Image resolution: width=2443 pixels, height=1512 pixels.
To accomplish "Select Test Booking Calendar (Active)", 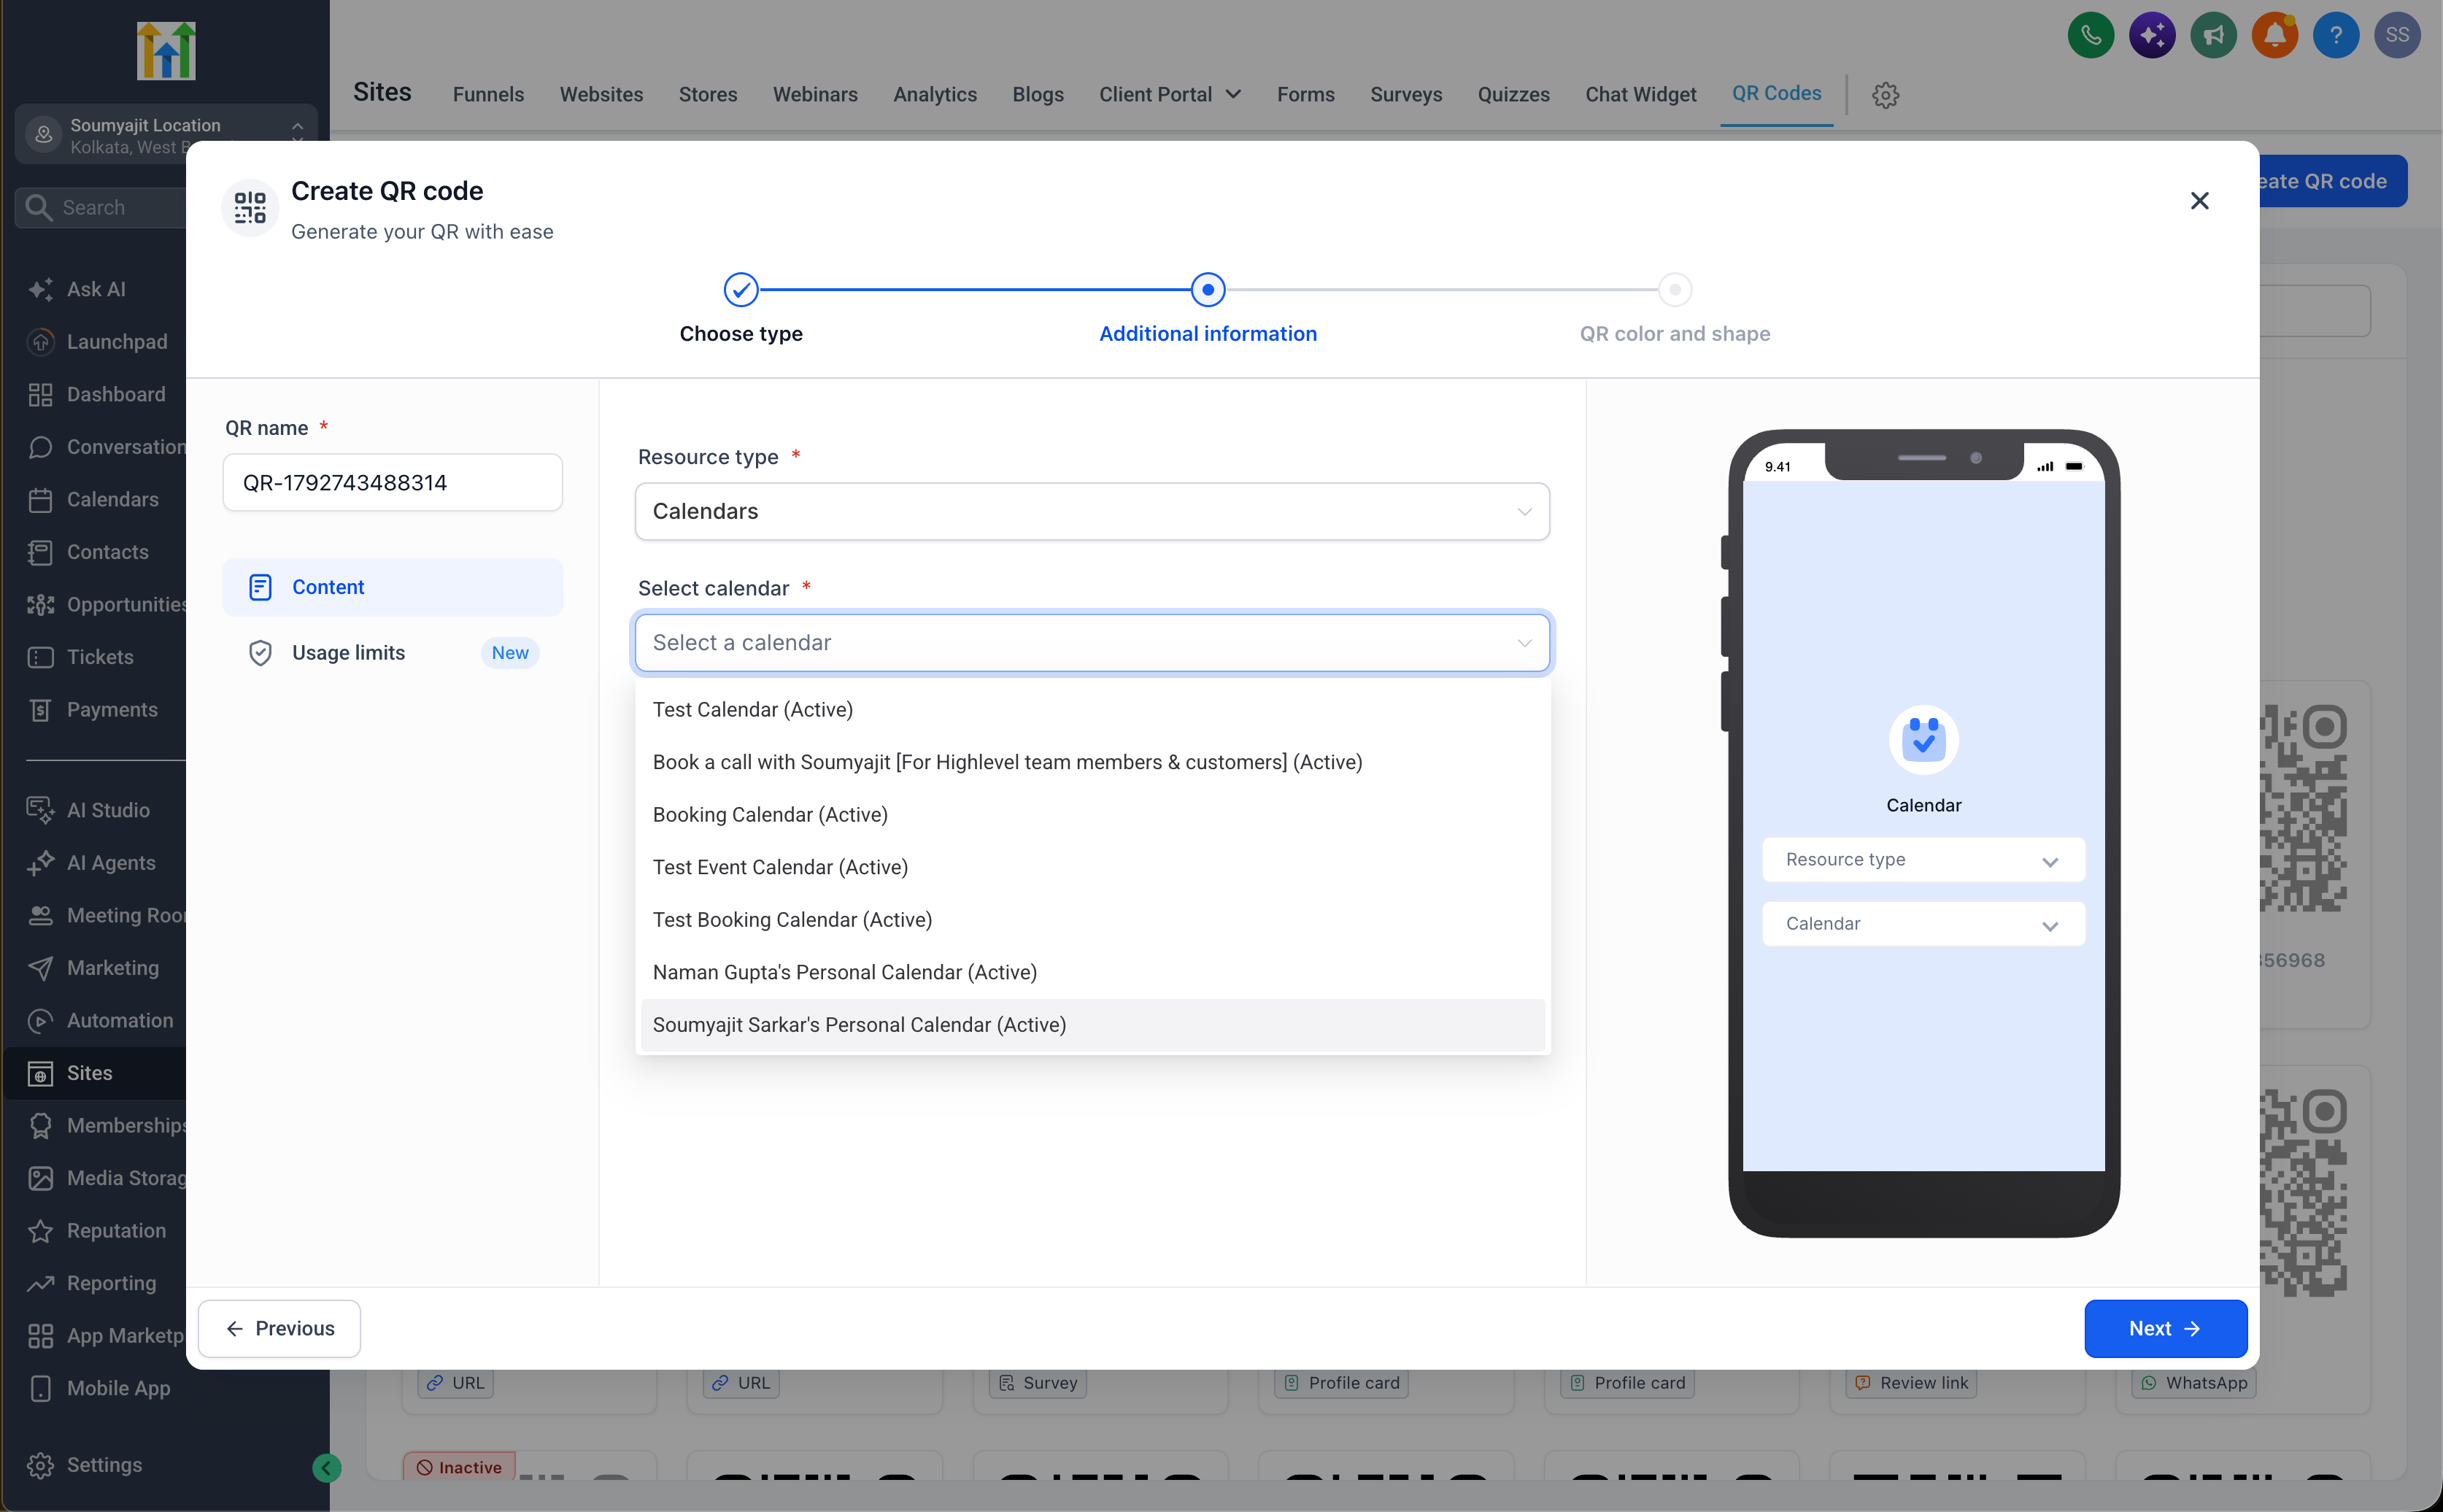I will [x=1092, y=919].
